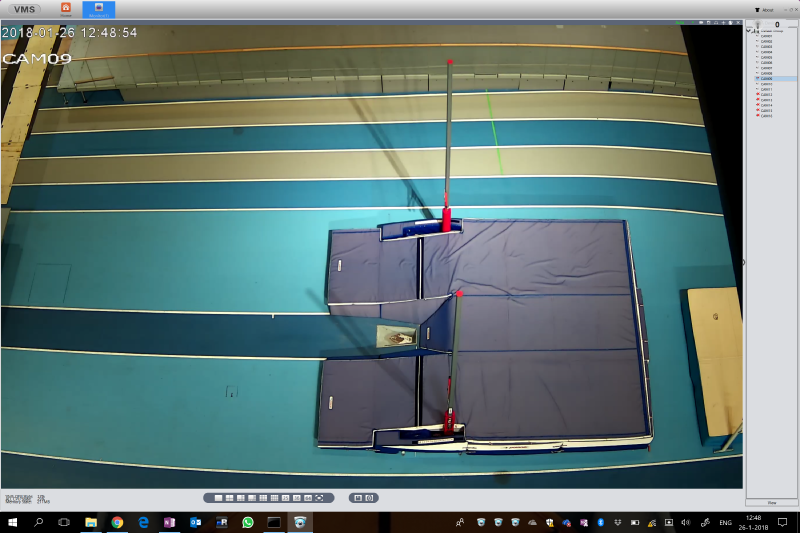Open the About menu

point(764,9)
